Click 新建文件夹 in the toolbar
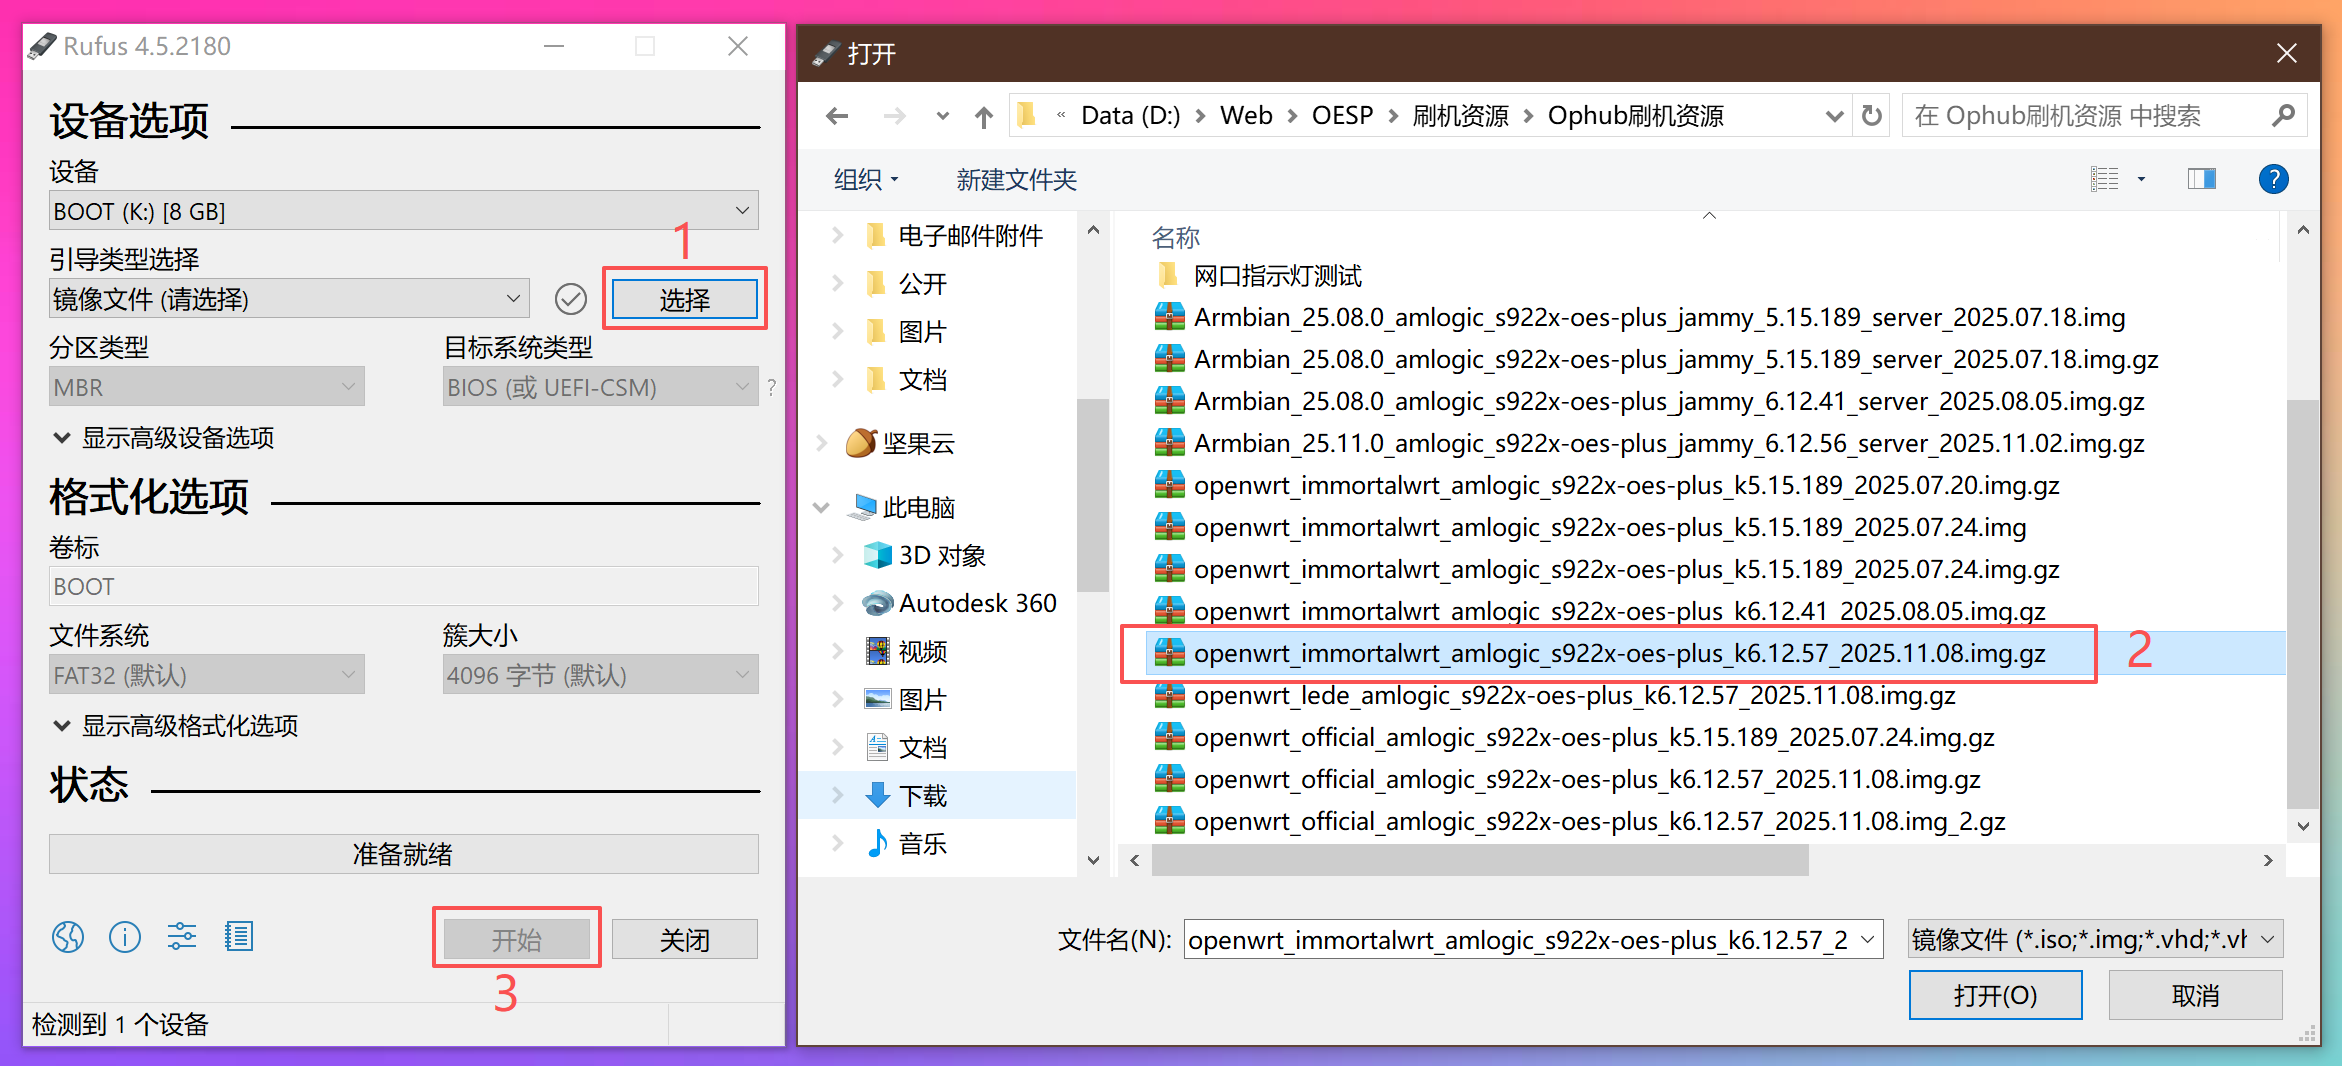 (1015, 179)
